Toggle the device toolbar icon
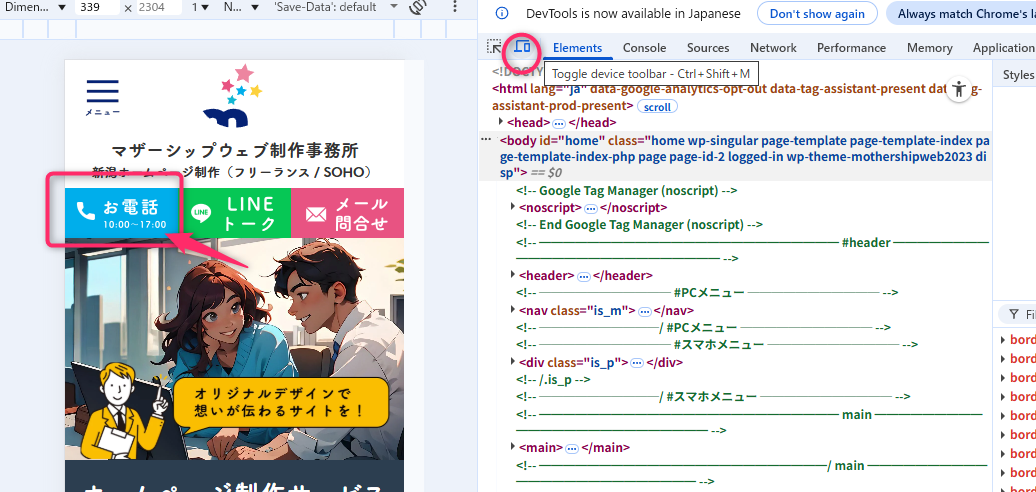This screenshot has width=1036, height=492. pos(522,47)
